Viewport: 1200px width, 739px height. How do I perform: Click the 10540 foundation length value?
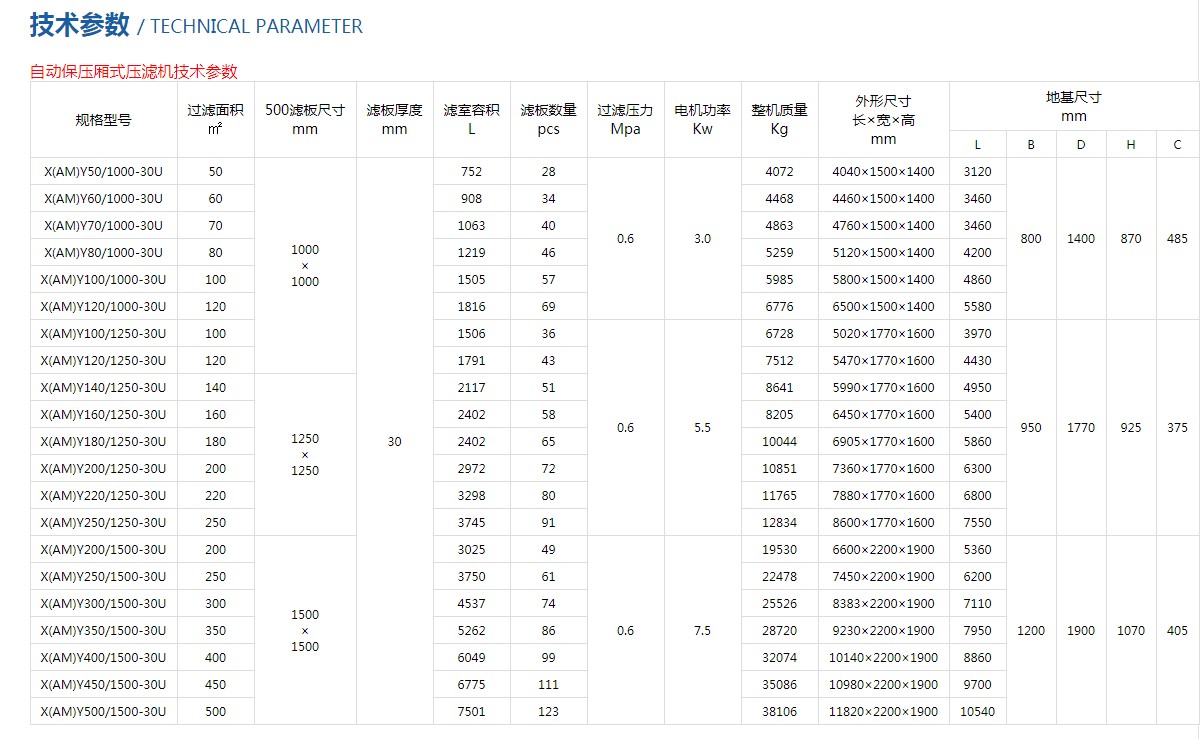(977, 712)
